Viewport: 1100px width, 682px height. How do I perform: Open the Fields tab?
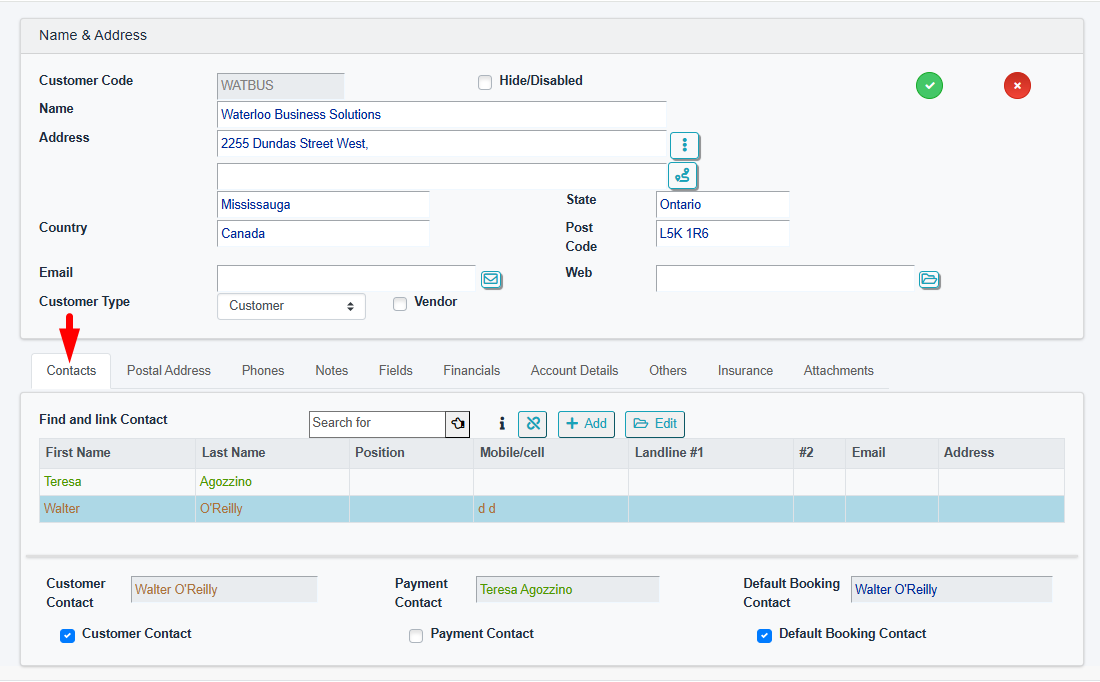point(396,370)
